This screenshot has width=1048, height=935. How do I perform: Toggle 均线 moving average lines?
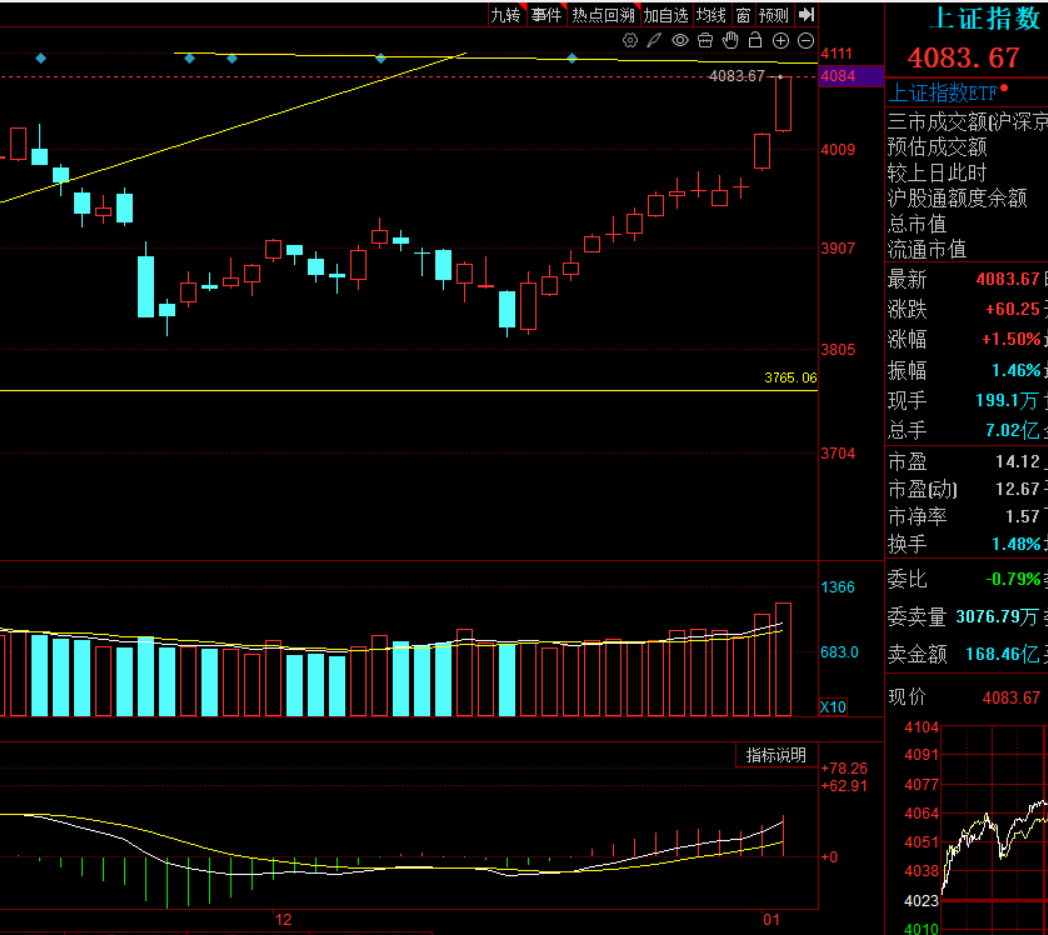pyautogui.click(x=711, y=14)
